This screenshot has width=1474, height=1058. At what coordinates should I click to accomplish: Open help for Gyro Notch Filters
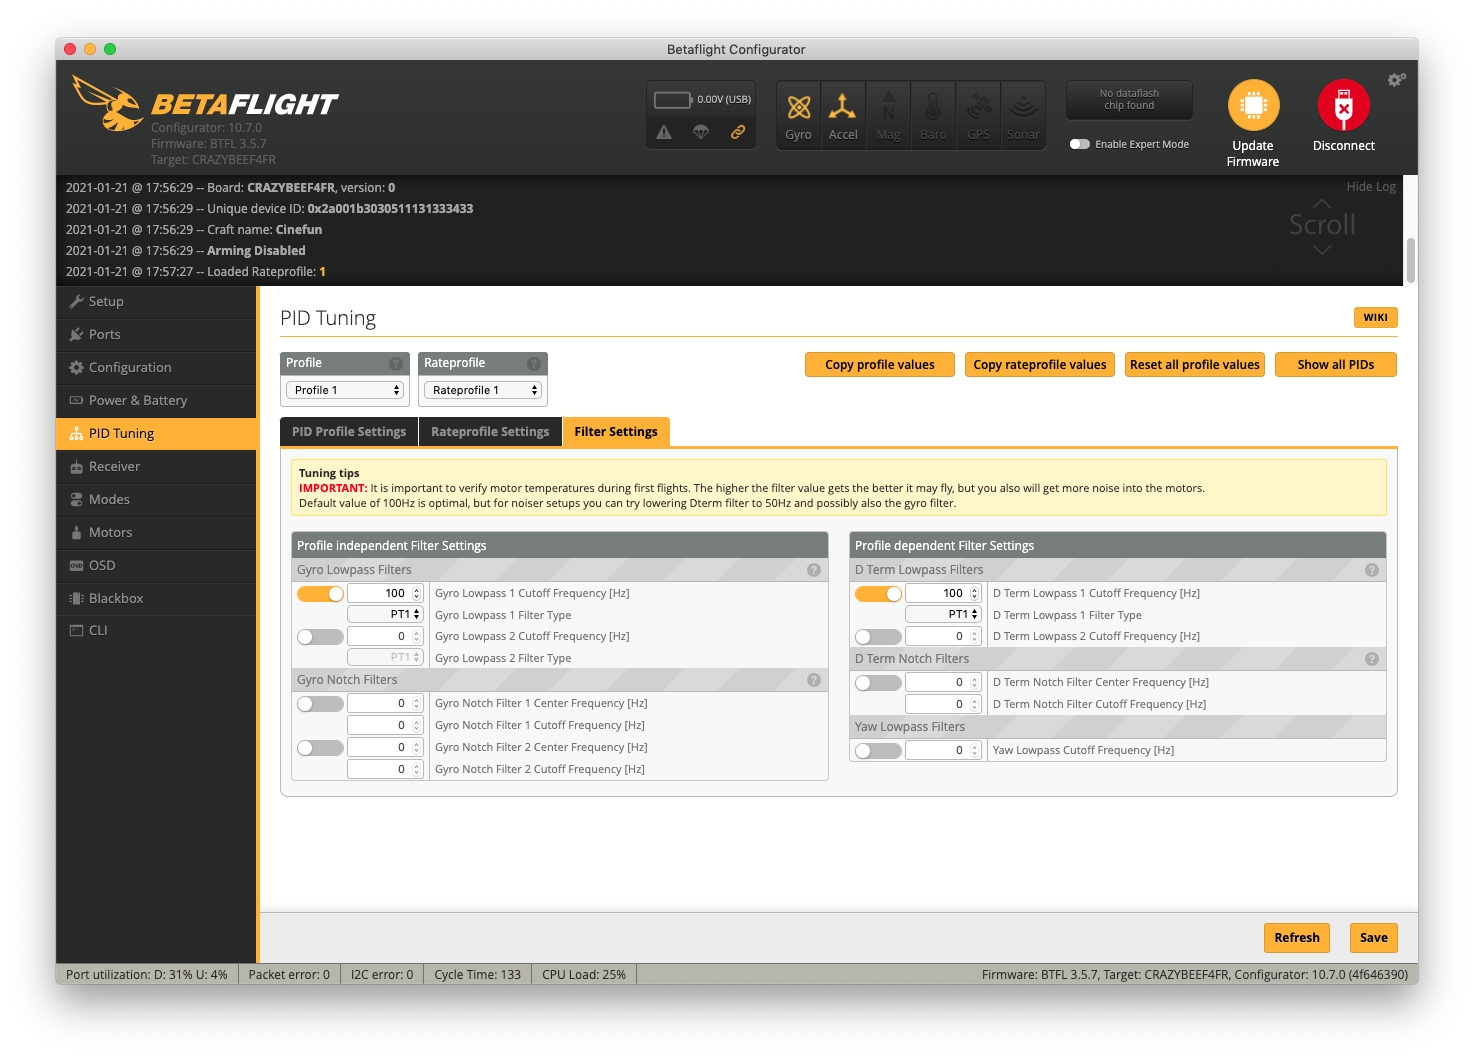coord(814,680)
